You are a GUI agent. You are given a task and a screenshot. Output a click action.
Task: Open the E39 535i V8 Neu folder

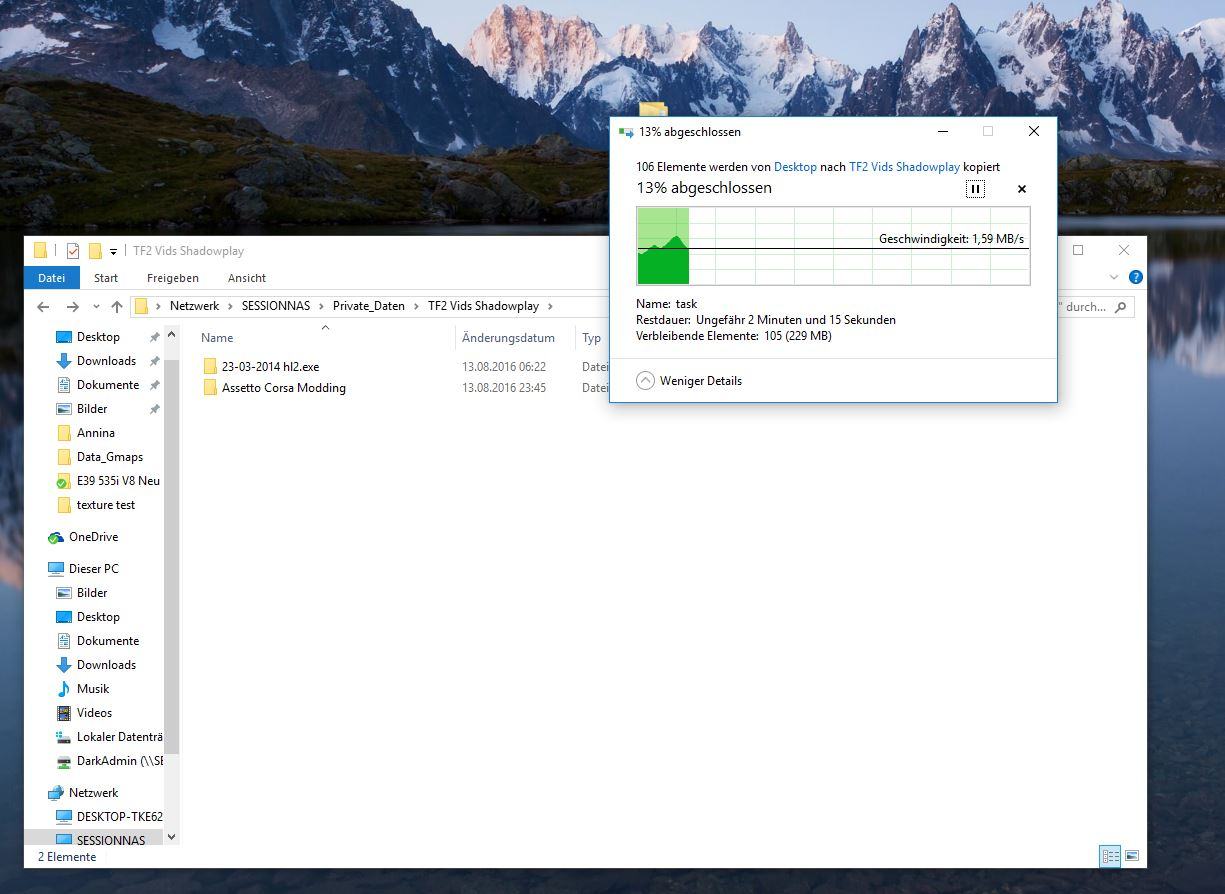[x=117, y=481]
